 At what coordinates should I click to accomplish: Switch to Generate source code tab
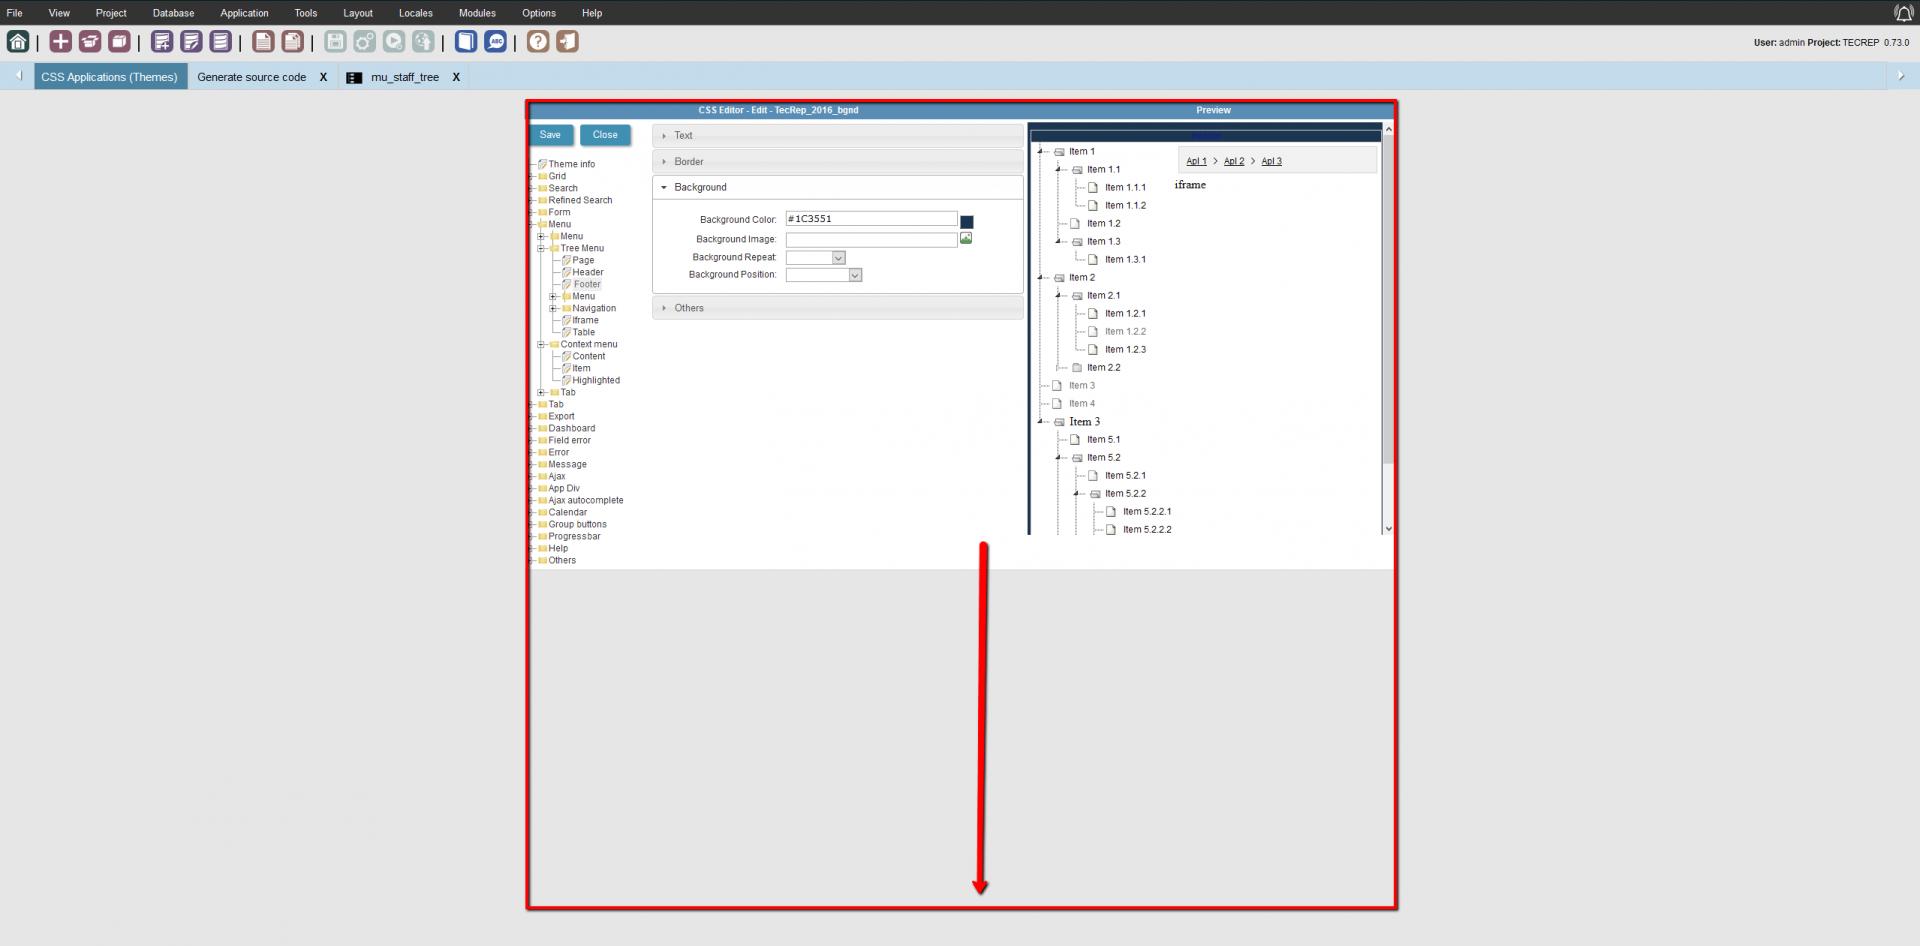point(251,77)
